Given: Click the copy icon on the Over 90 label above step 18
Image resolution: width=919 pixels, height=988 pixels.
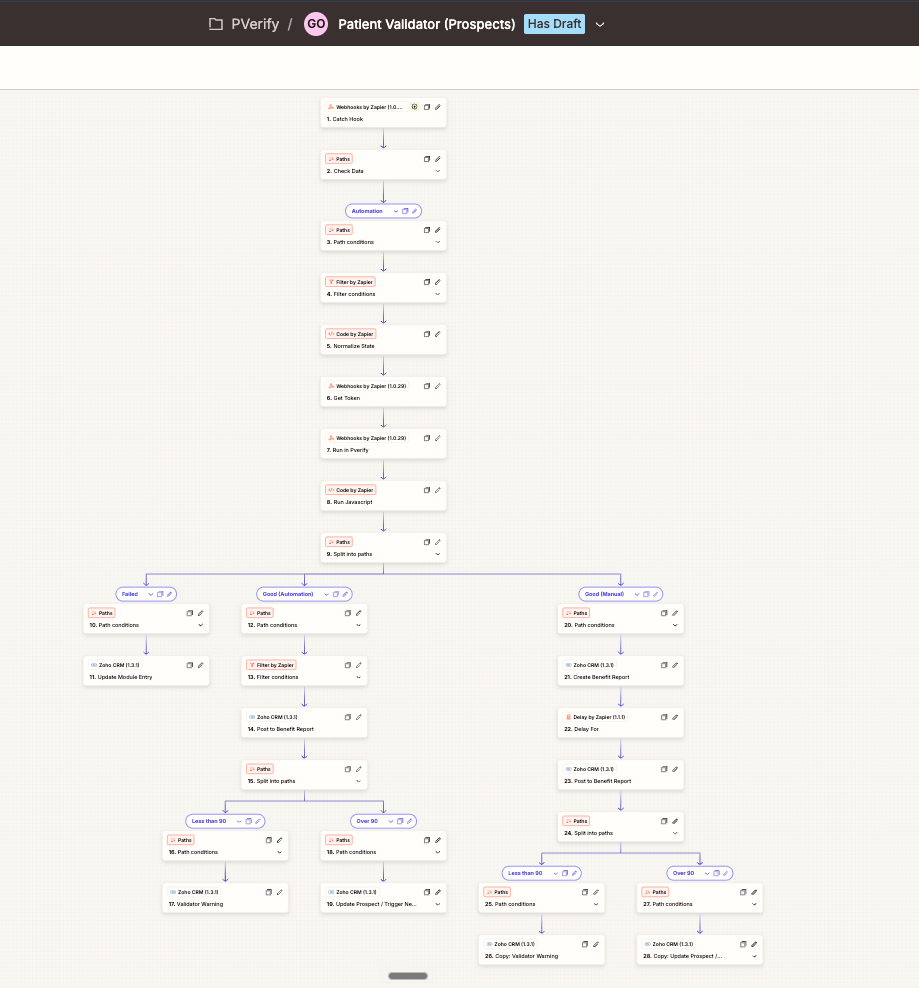Looking at the screenshot, I should click(x=400, y=821).
